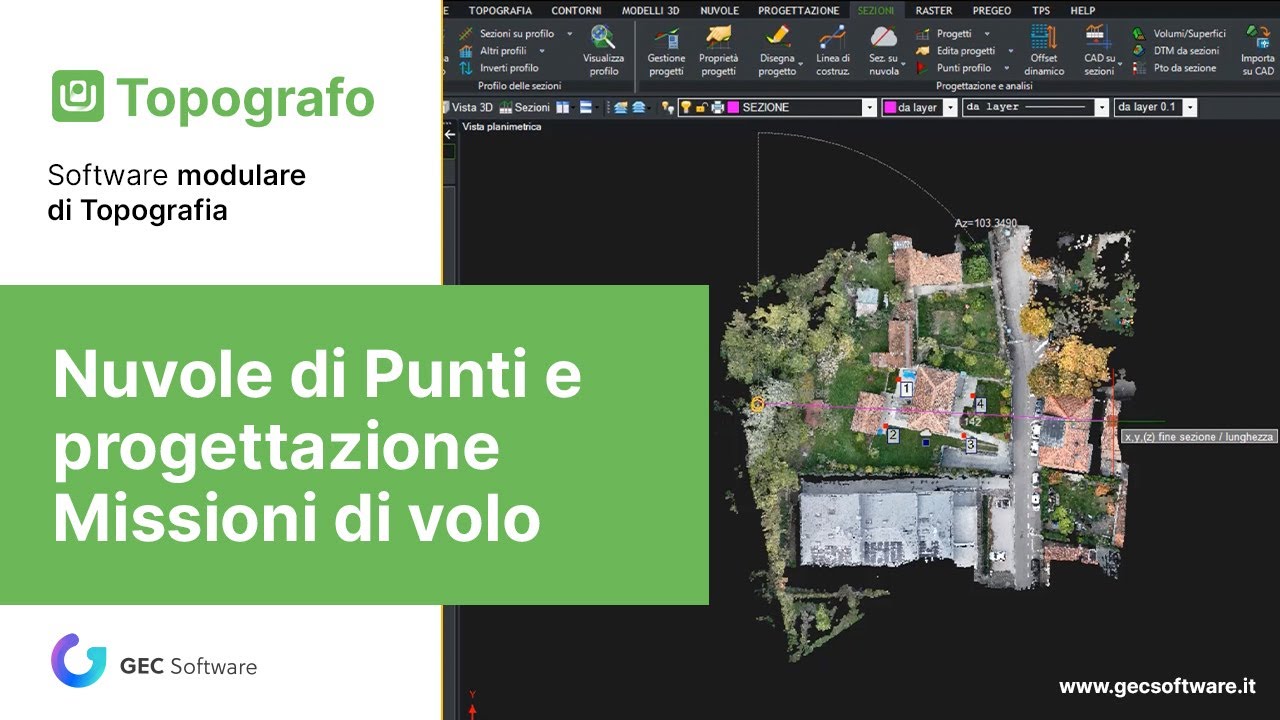Click horizontal window tiling icon
Image resolution: width=1280 pixels, height=720 pixels.
tap(586, 107)
